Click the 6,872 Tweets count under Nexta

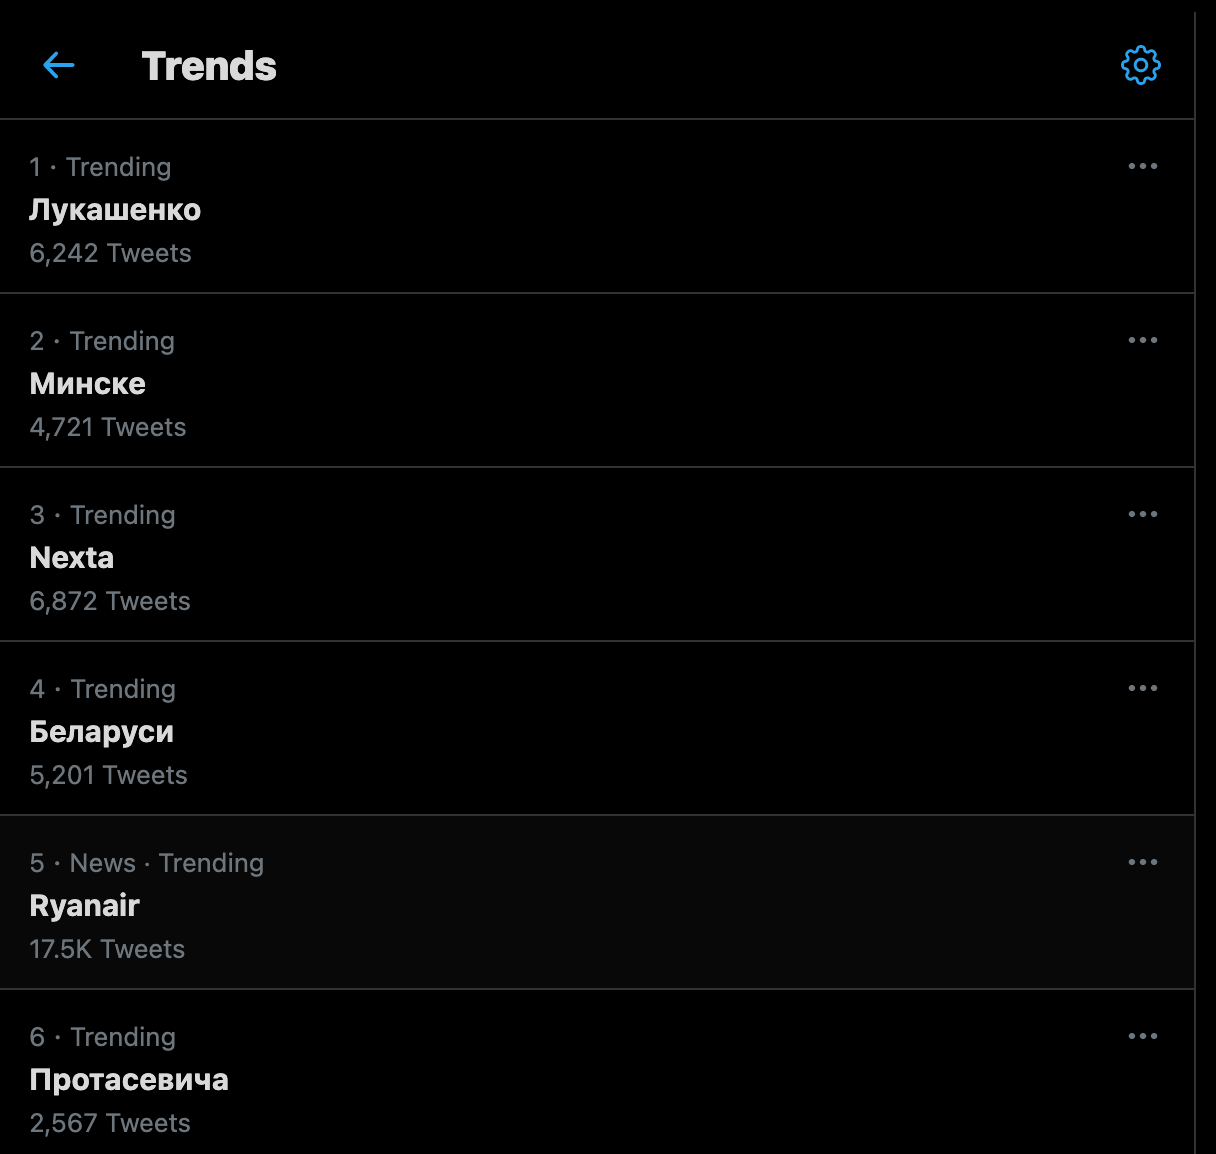click(x=110, y=601)
